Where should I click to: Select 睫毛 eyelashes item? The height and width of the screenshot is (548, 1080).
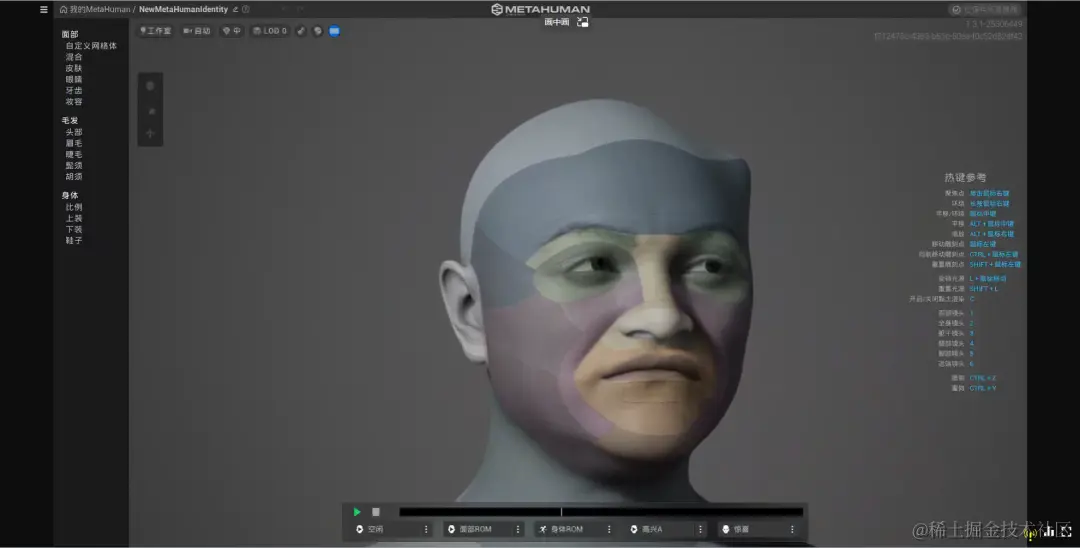[x=74, y=154]
